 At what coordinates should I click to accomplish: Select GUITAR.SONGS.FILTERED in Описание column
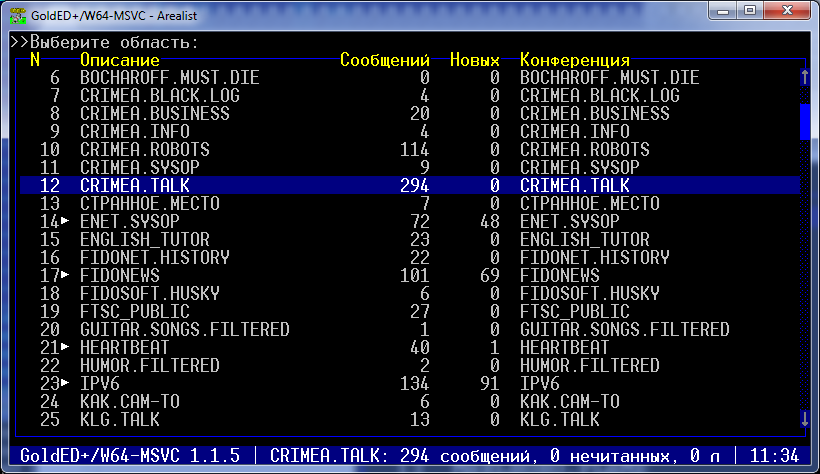tap(185, 329)
